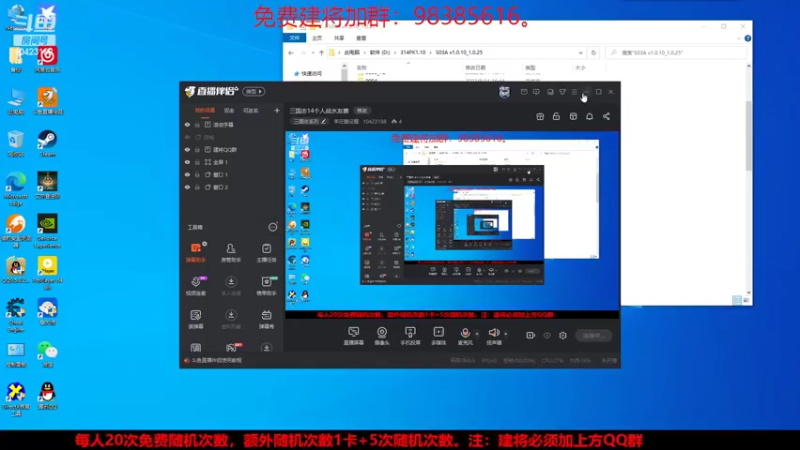Open 主页 tab in File Explorer
This screenshot has width=800, height=450.
pyautogui.click(x=317, y=38)
